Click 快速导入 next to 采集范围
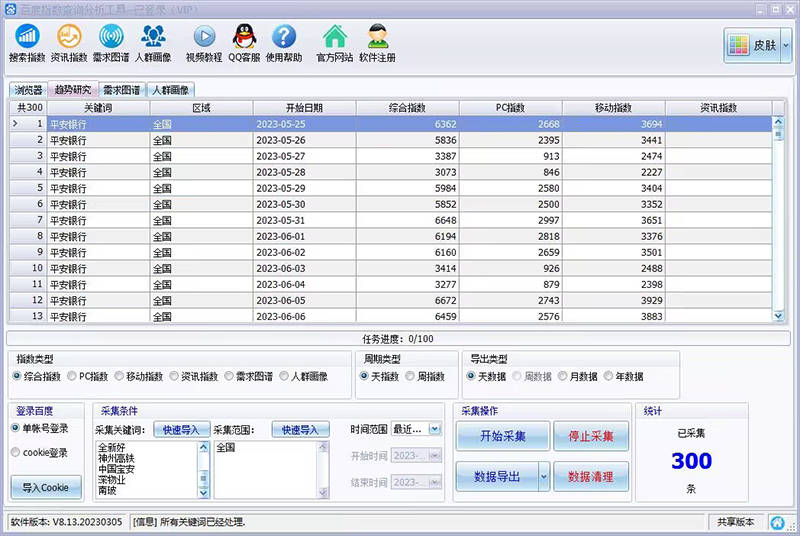 pos(300,430)
